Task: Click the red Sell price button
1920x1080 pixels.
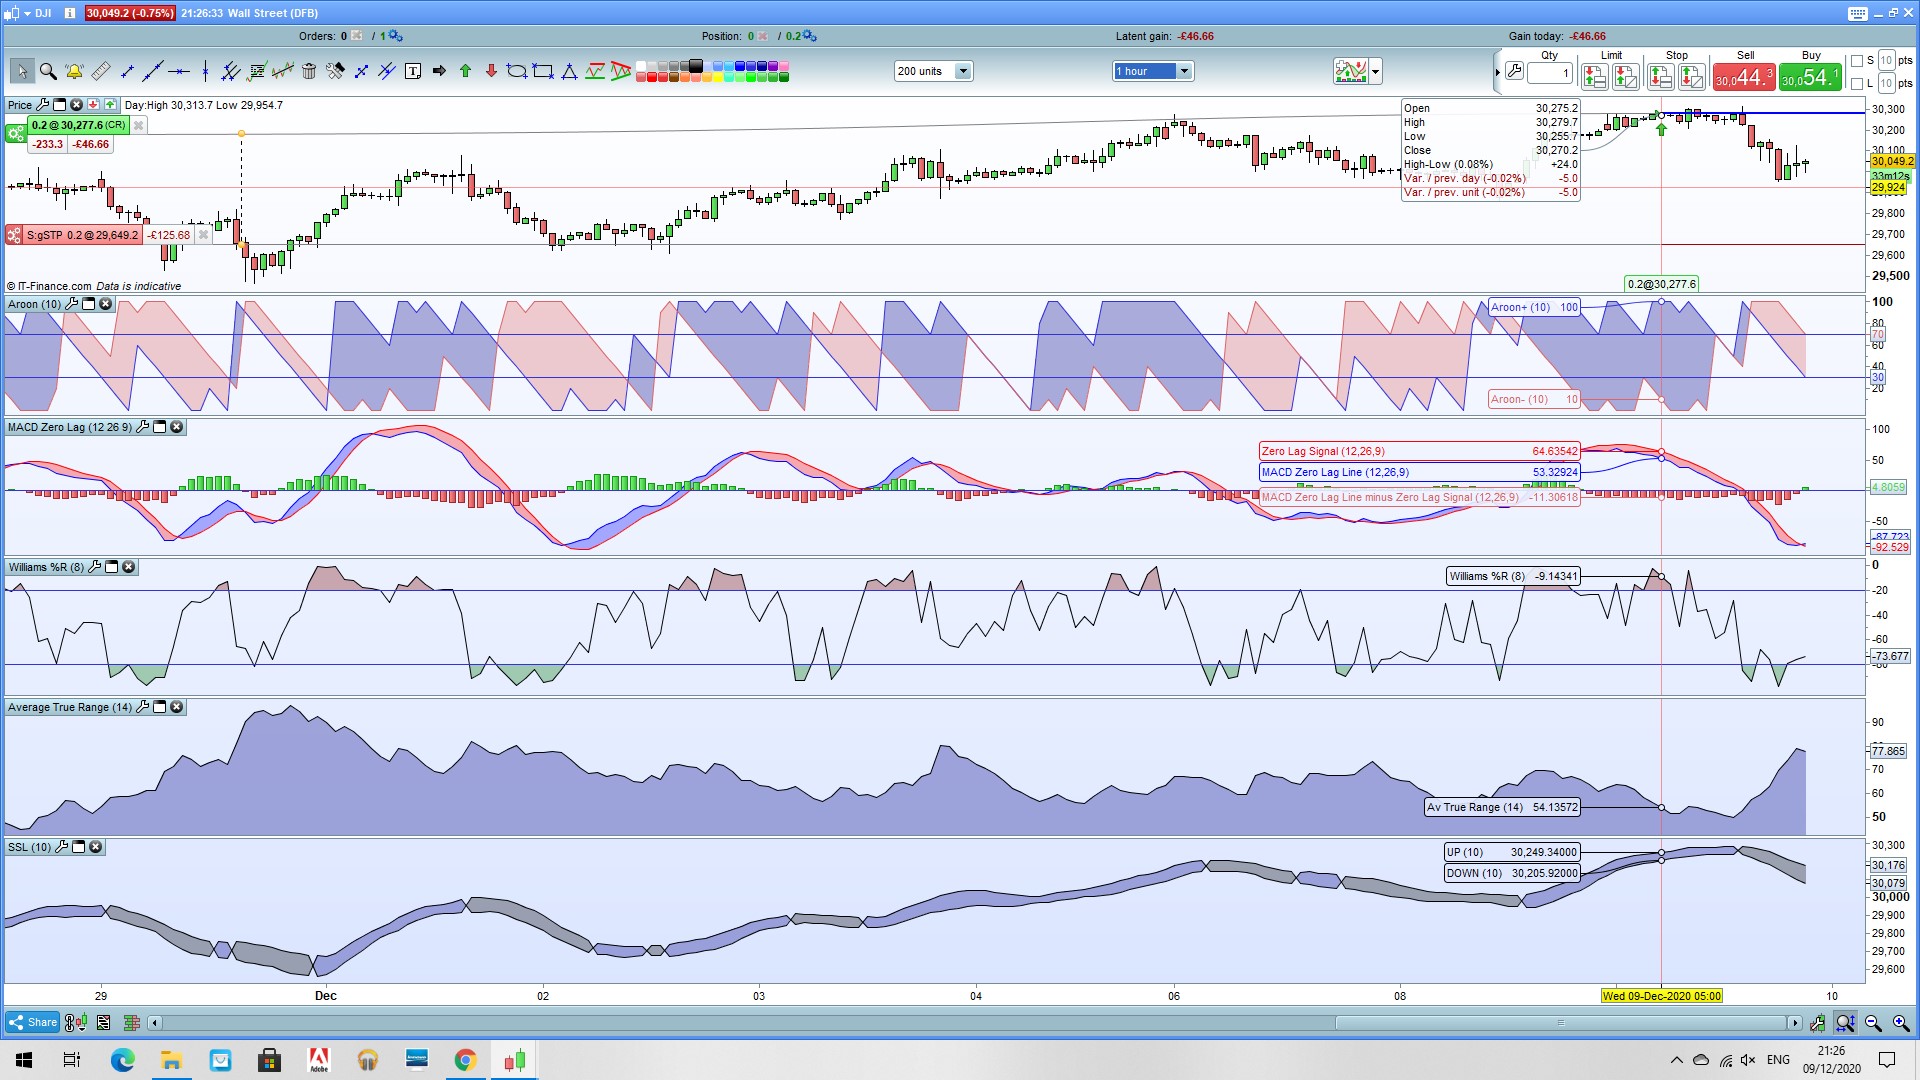Action: click(x=1744, y=77)
